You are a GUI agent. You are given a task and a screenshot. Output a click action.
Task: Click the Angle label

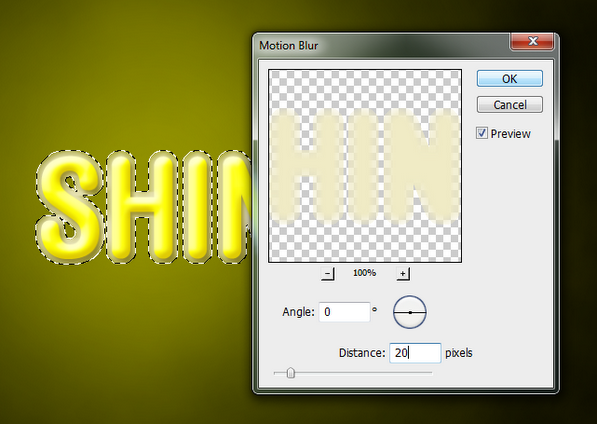coord(298,312)
